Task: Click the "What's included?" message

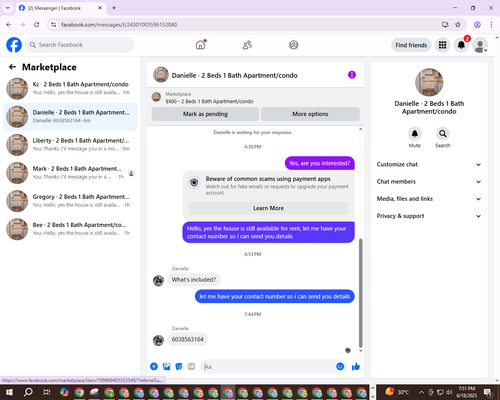Action: 194,279
